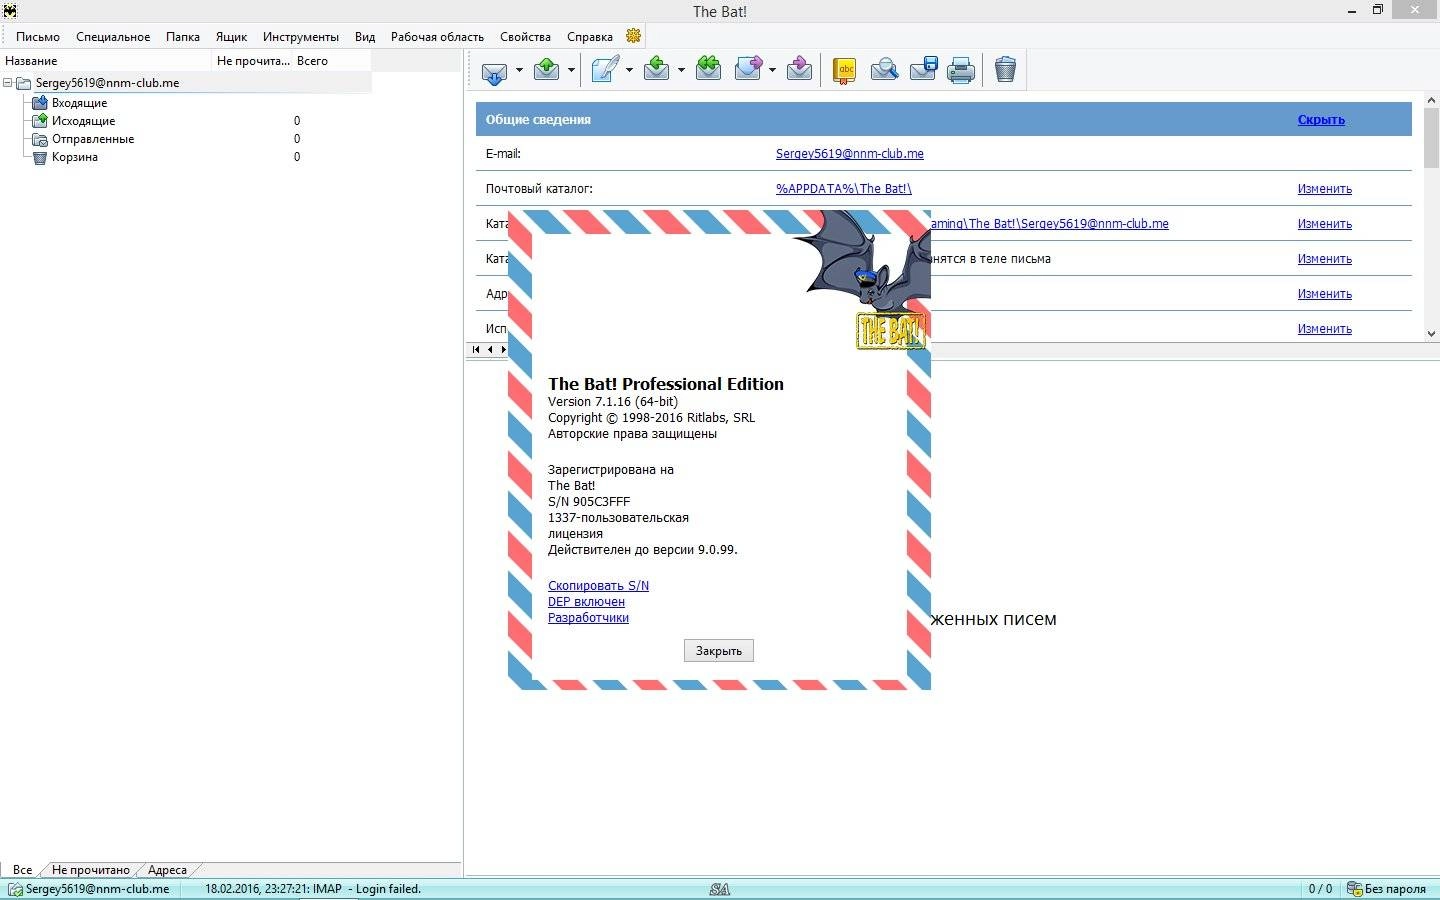Collapse the Sergey5619@nnm-club.me account tree

click(8, 83)
